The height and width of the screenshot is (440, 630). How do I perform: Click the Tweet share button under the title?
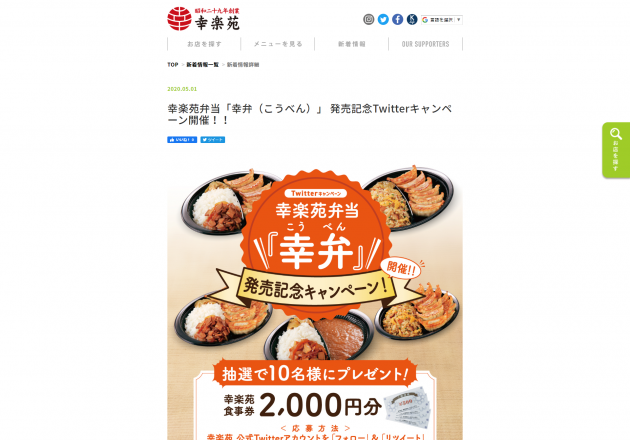[x=213, y=140]
